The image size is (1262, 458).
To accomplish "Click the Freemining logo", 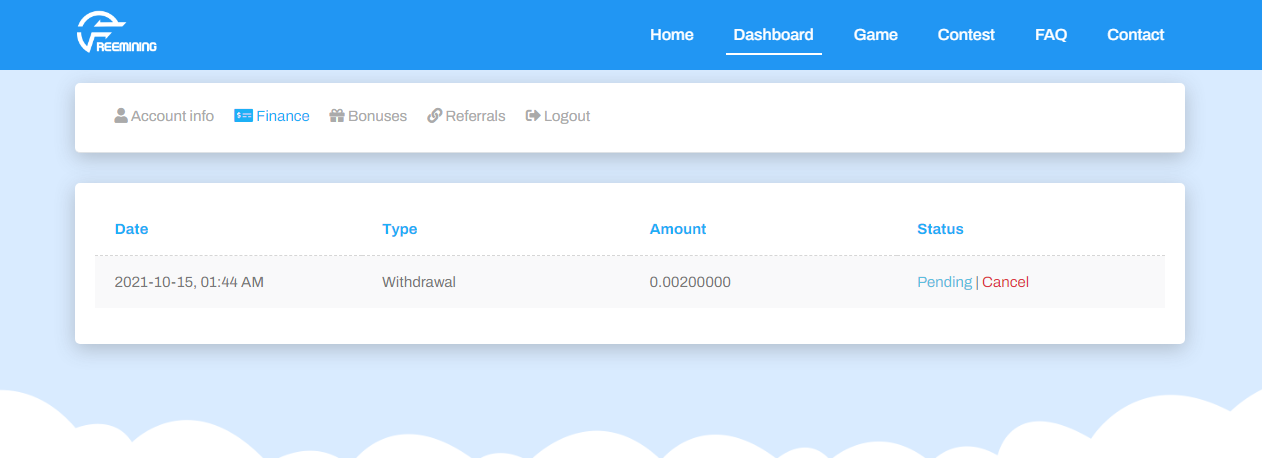I will coord(117,34).
